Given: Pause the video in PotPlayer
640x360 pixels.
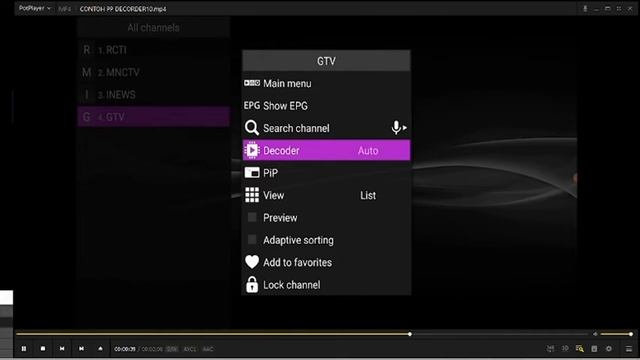Looking at the screenshot, I should 24,349.
